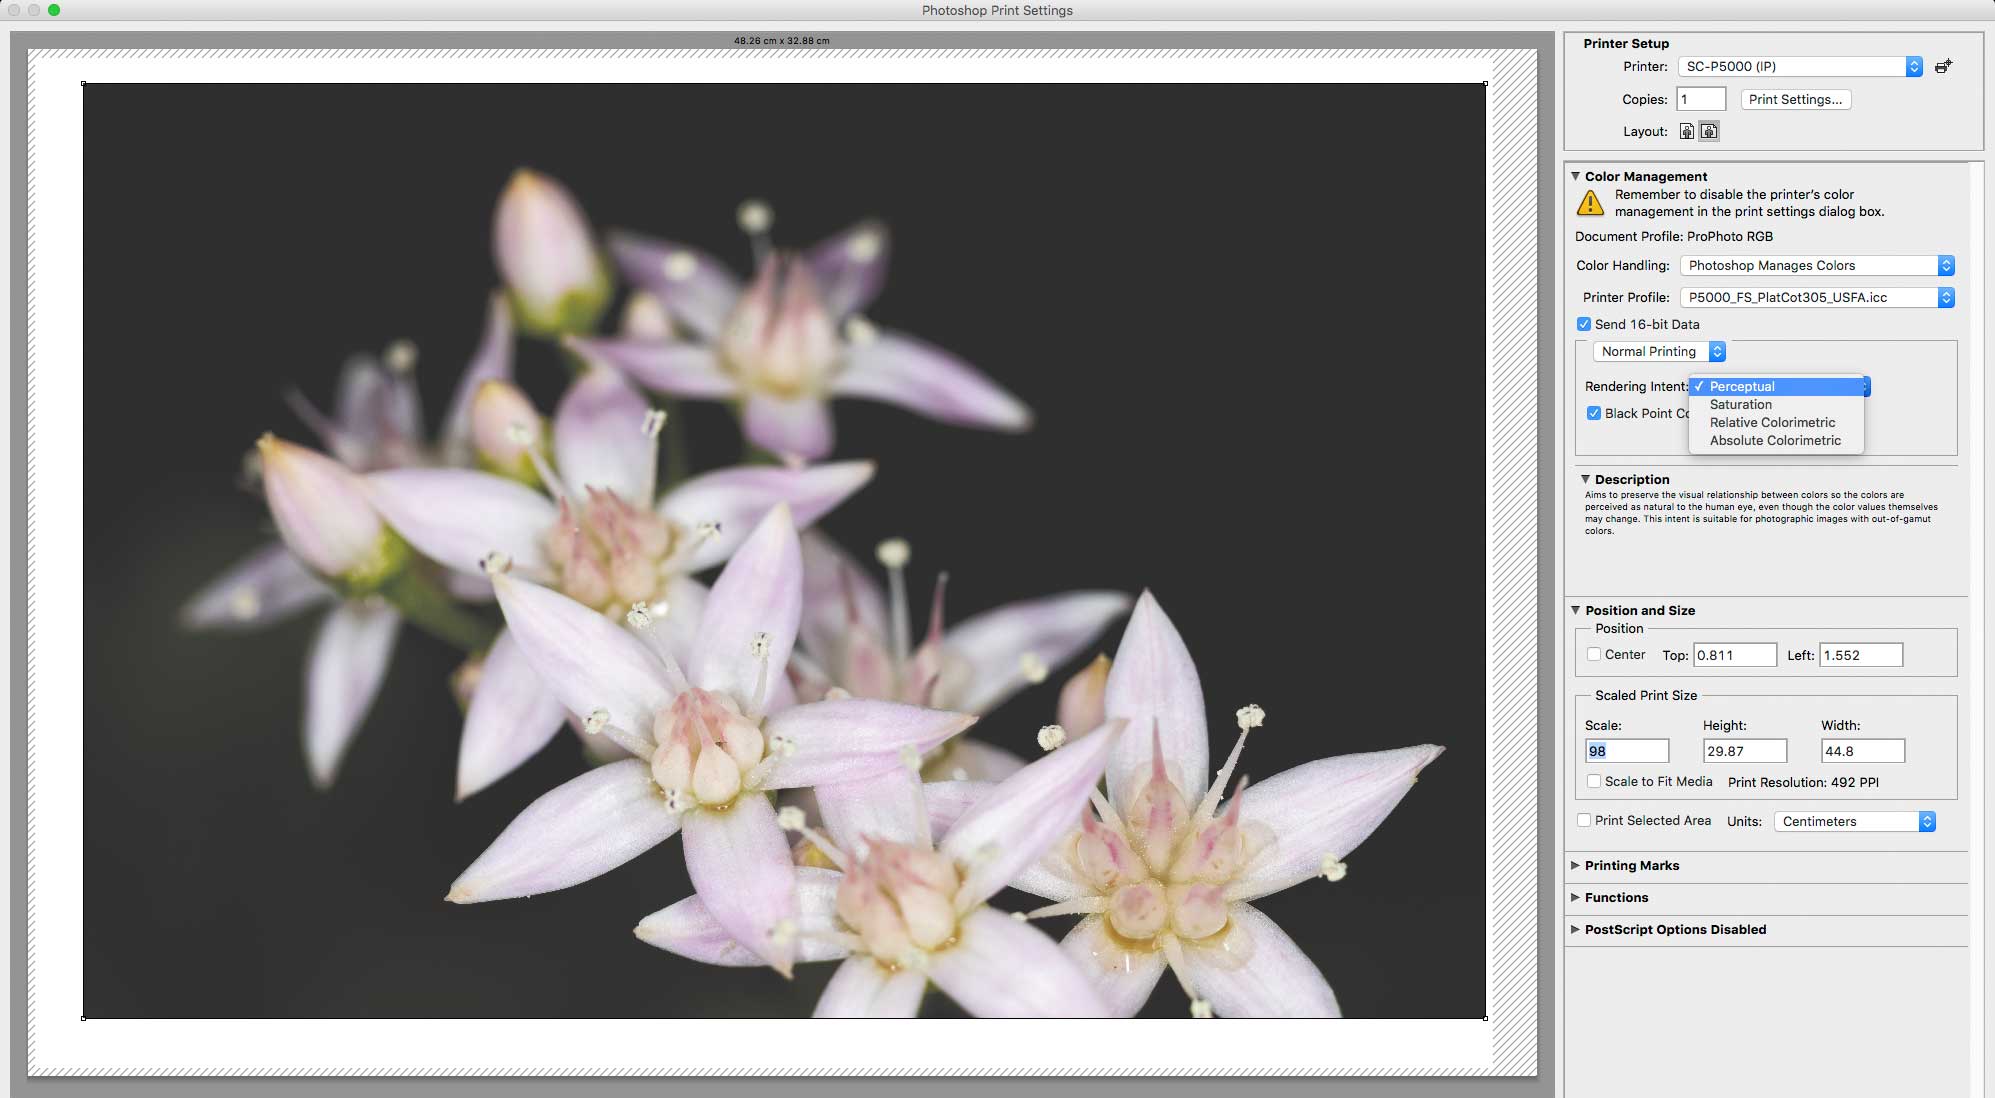Collapse the Description section

1585,479
